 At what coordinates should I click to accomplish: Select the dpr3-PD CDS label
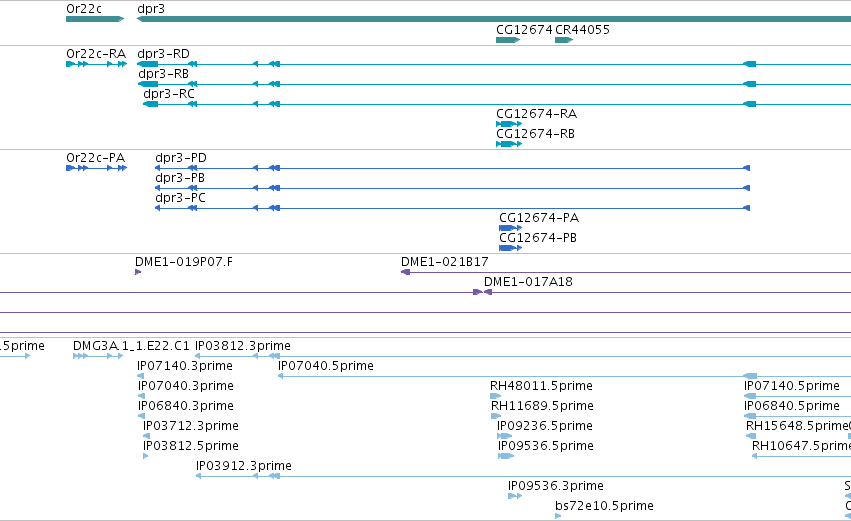[181, 158]
